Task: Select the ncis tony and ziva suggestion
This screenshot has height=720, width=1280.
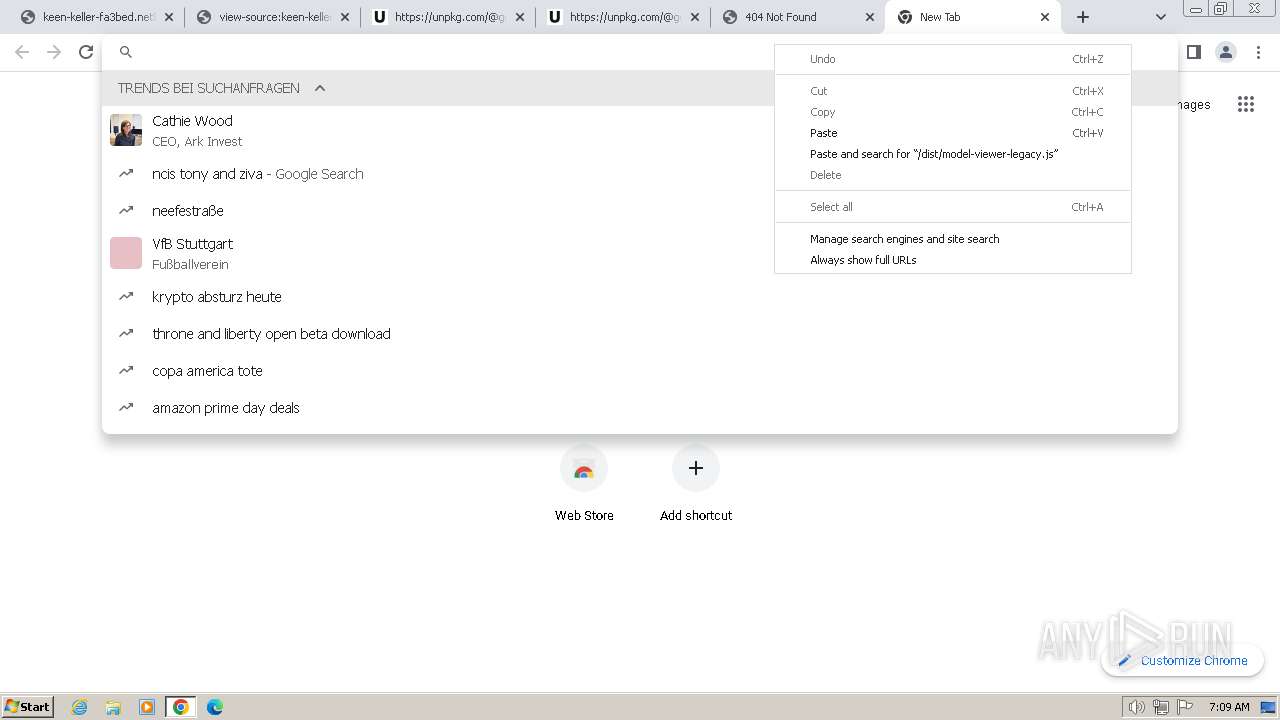Action: point(640,174)
